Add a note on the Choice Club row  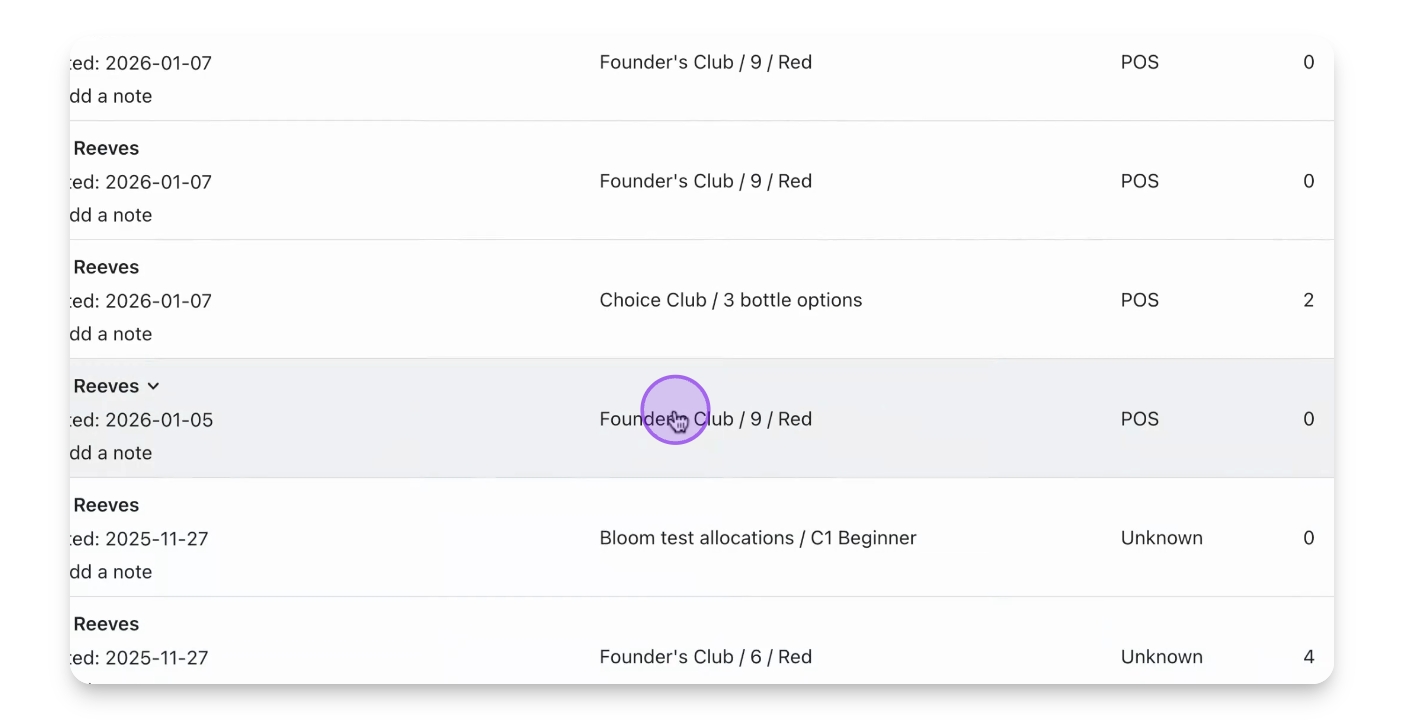(111, 334)
